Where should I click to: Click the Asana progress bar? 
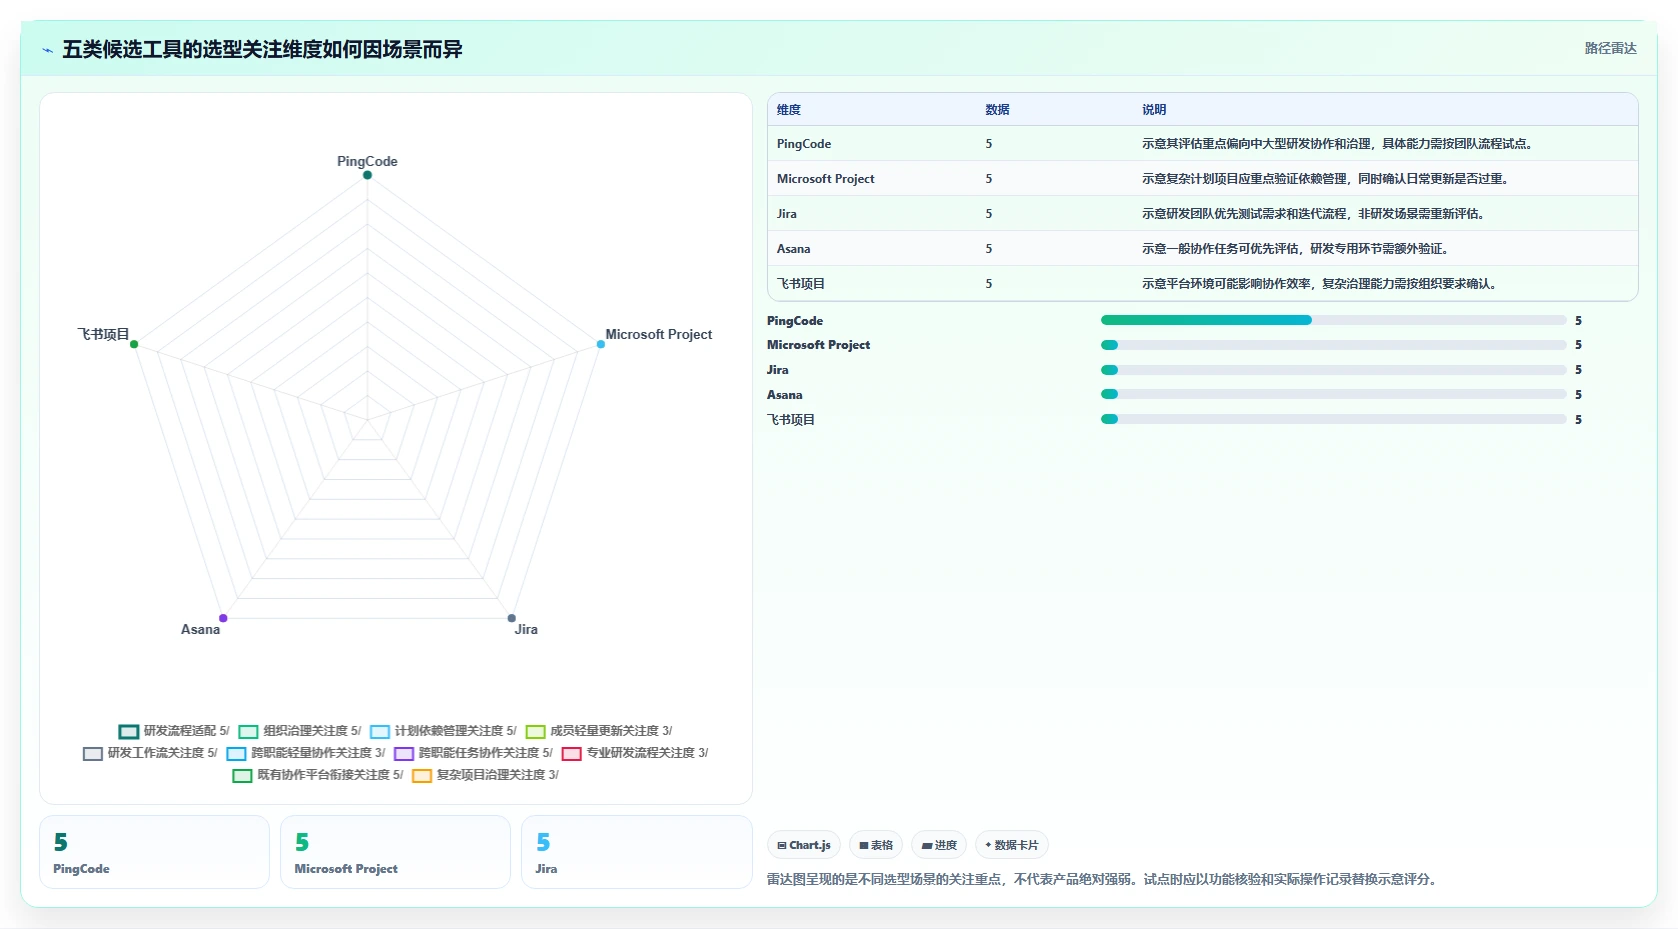click(x=1333, y=395)
